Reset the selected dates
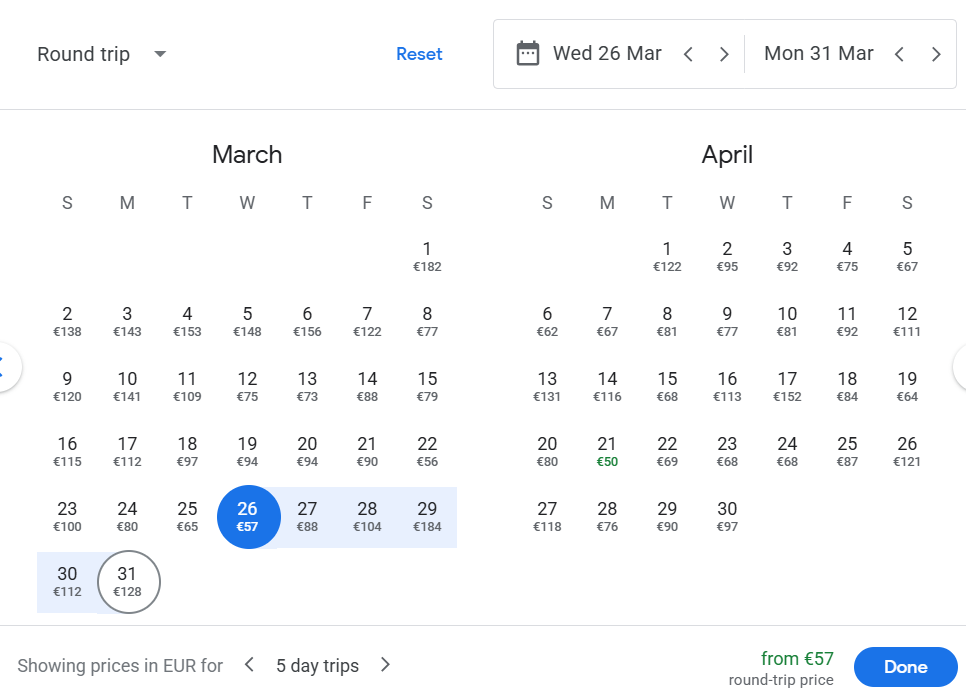Screen dimensions: 966x700 (419, 54)
